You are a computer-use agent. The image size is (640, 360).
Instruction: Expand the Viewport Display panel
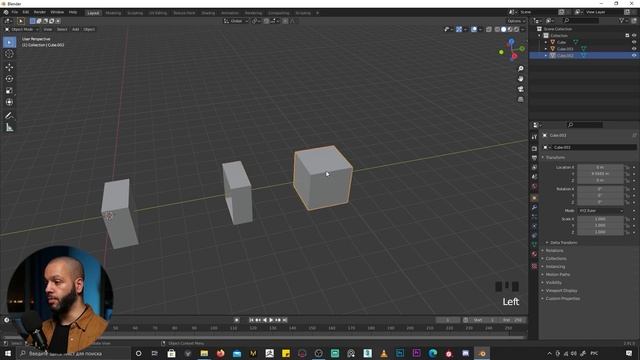[x=561, y=291]
